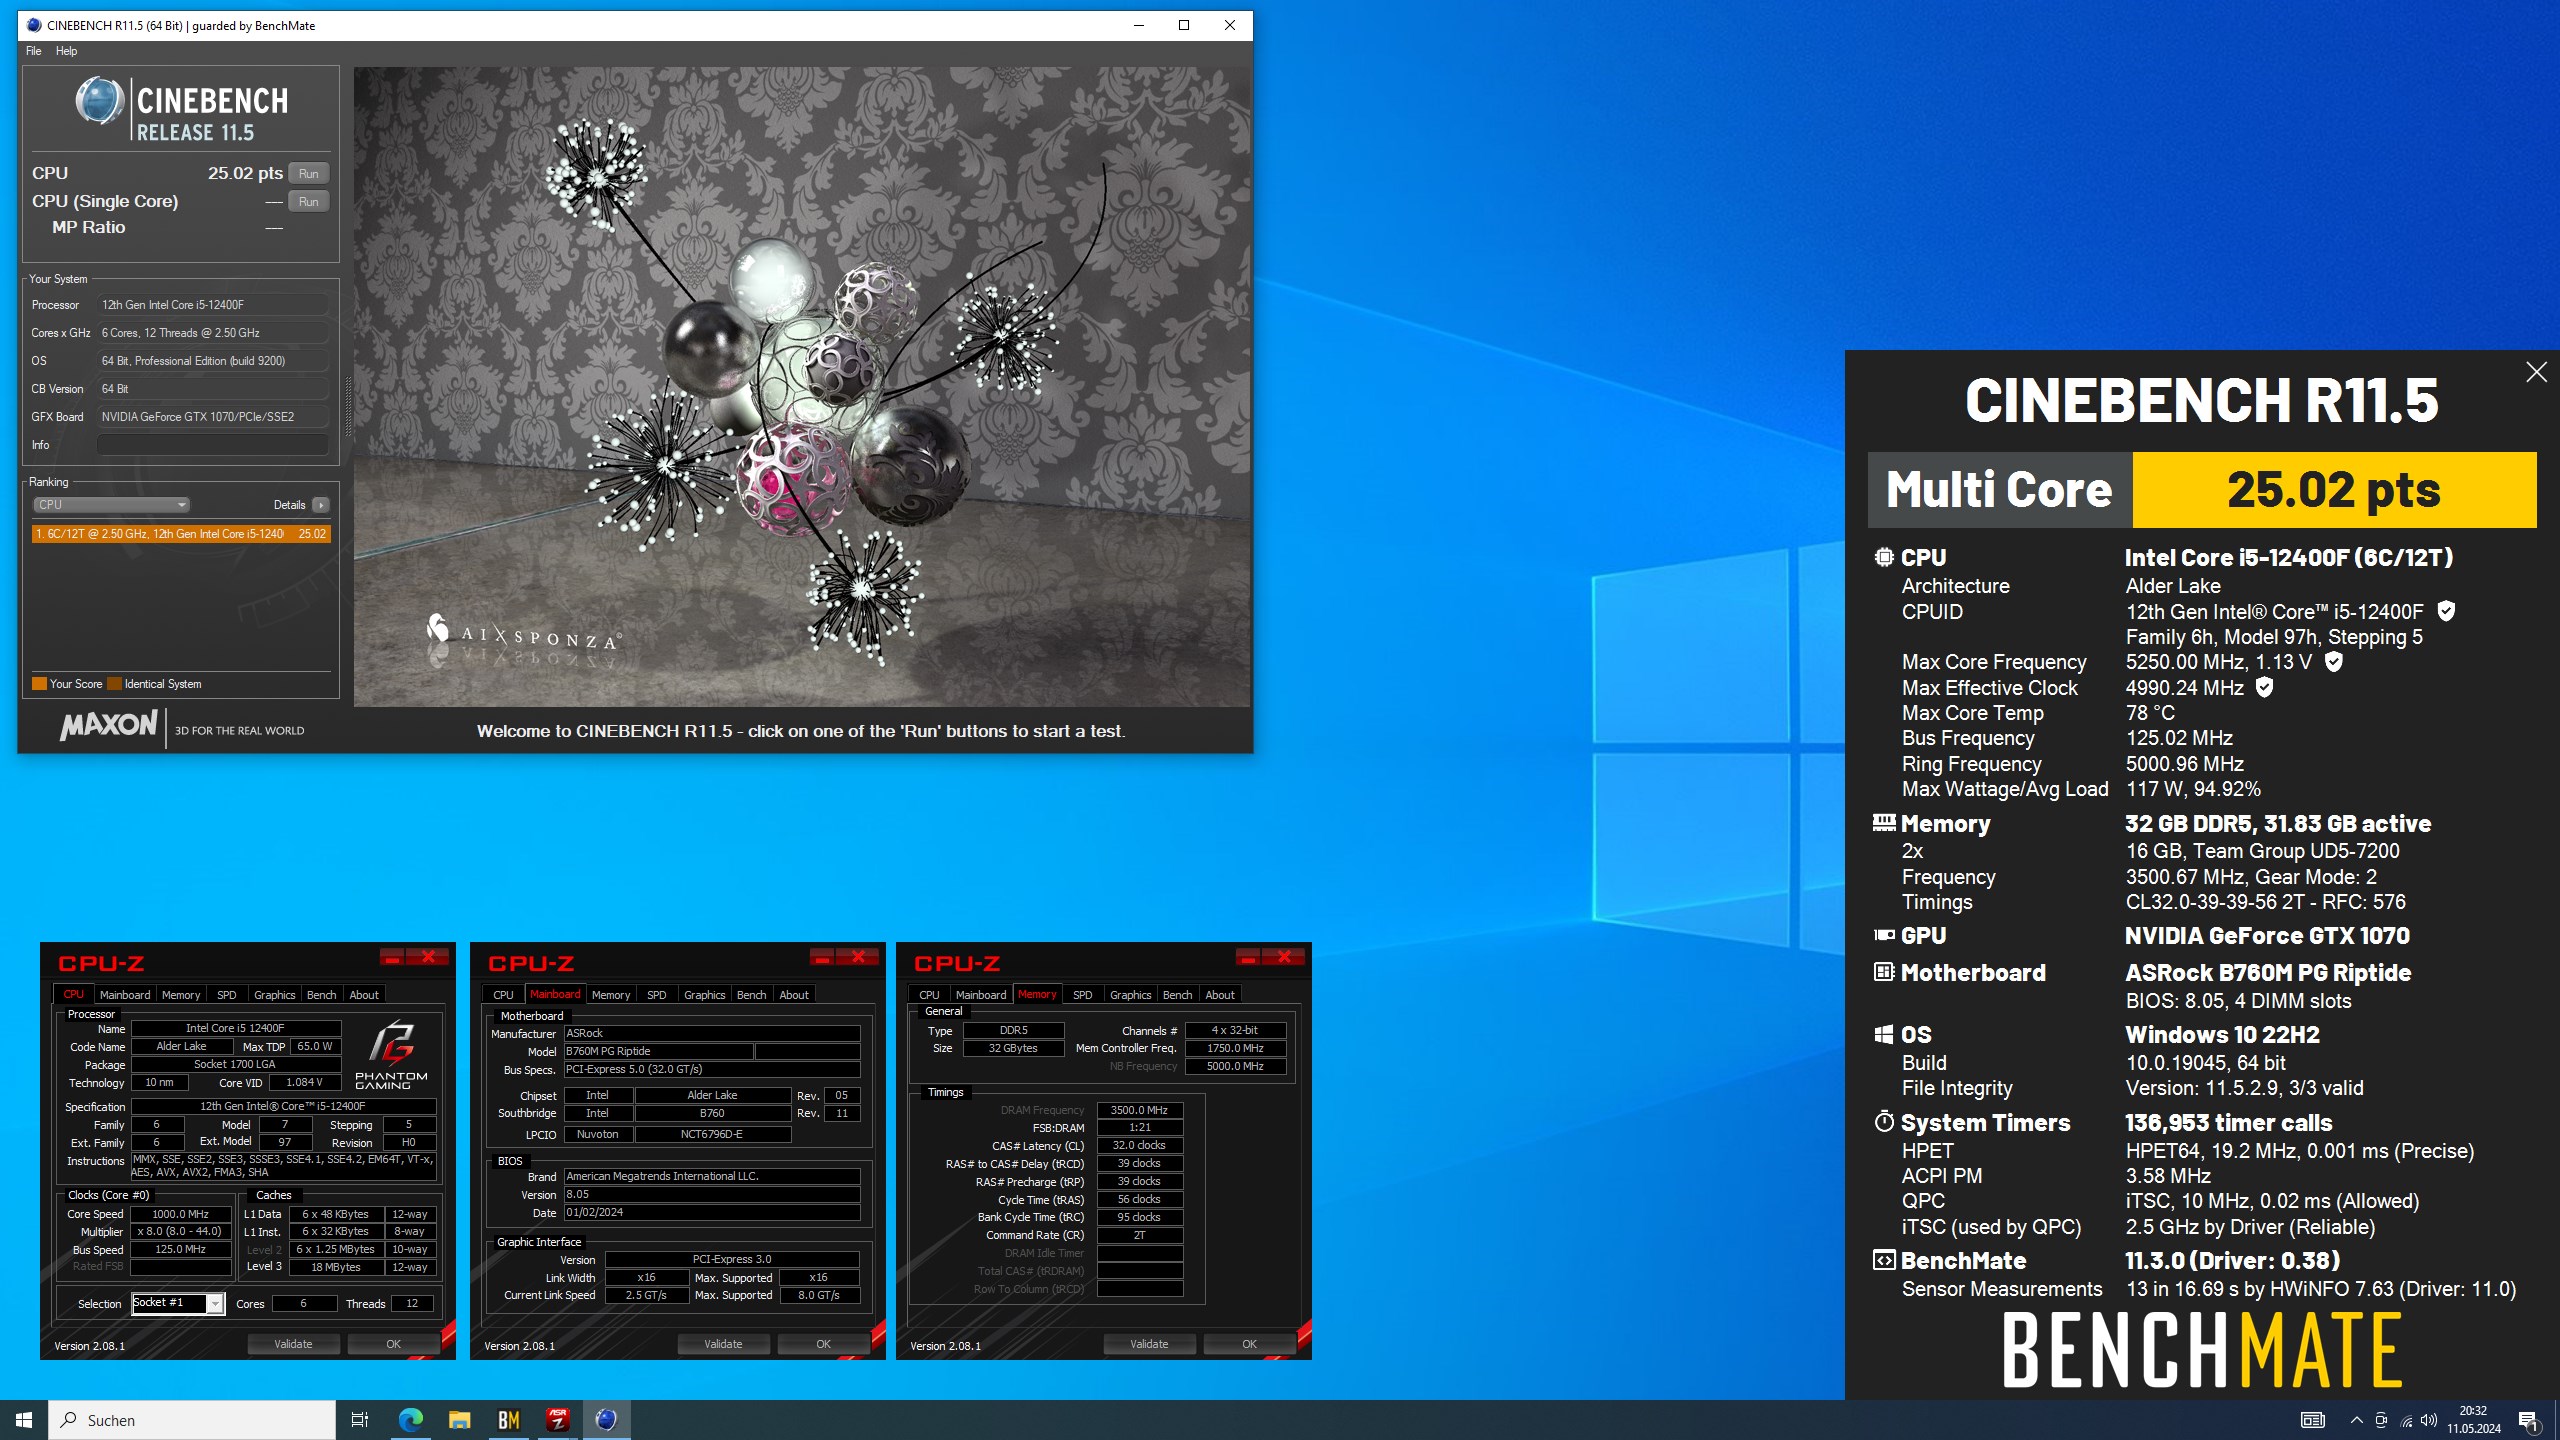
Task: Click the BIOS Date value '01/02/2024'
Action: (x=712, y=1212)
